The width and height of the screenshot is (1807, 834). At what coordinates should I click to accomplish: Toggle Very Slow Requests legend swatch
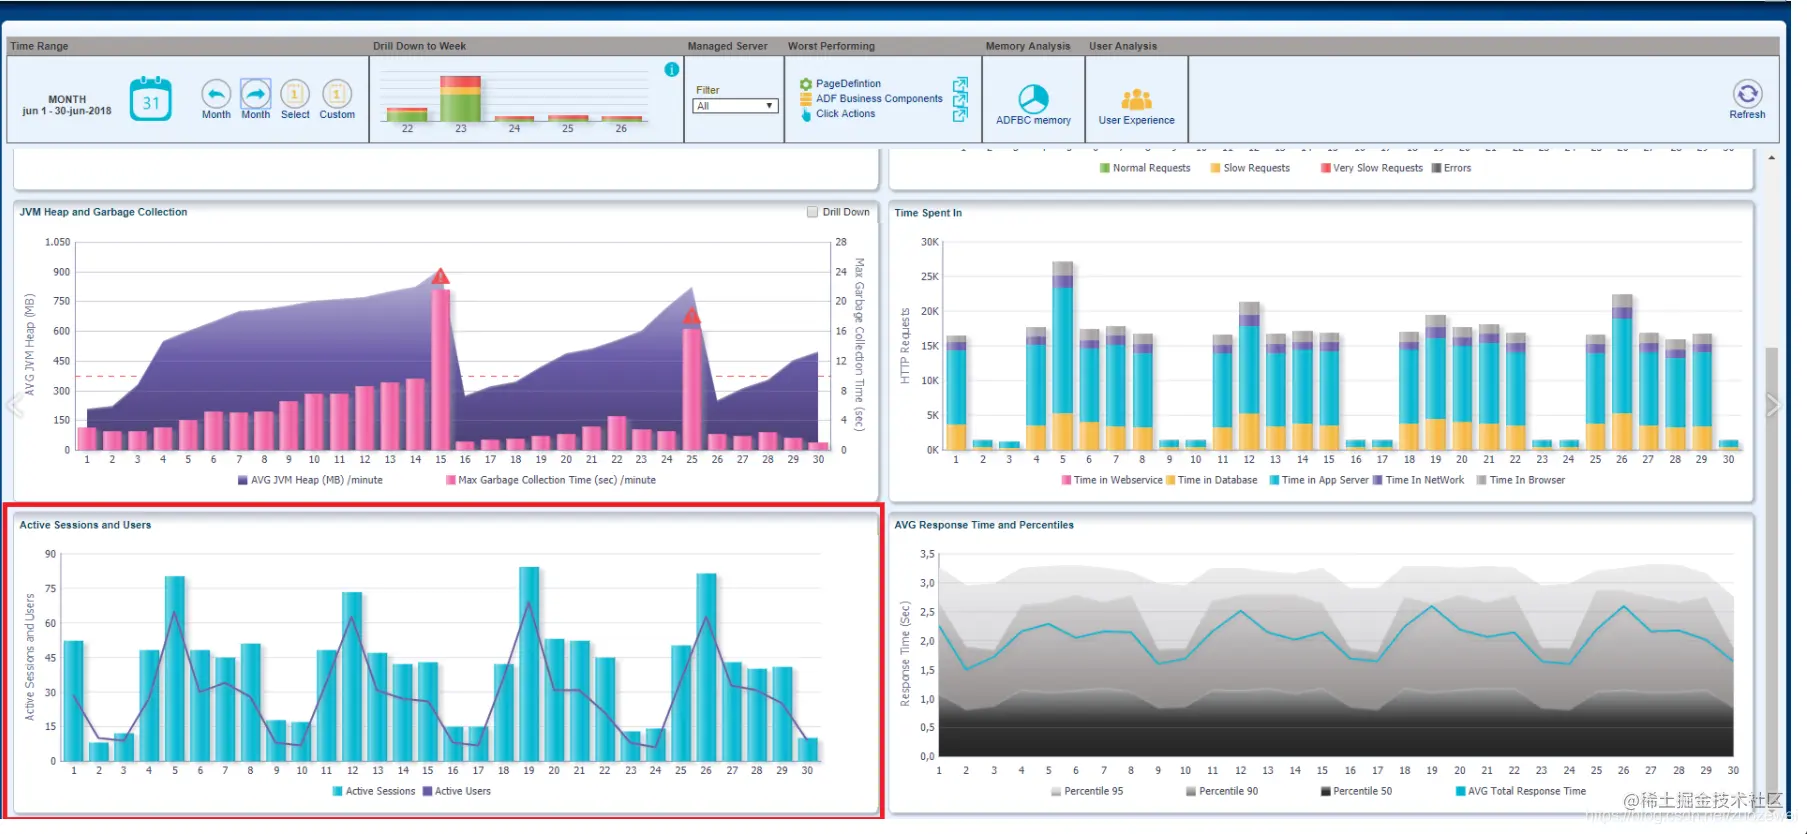tap(1326, 168)
